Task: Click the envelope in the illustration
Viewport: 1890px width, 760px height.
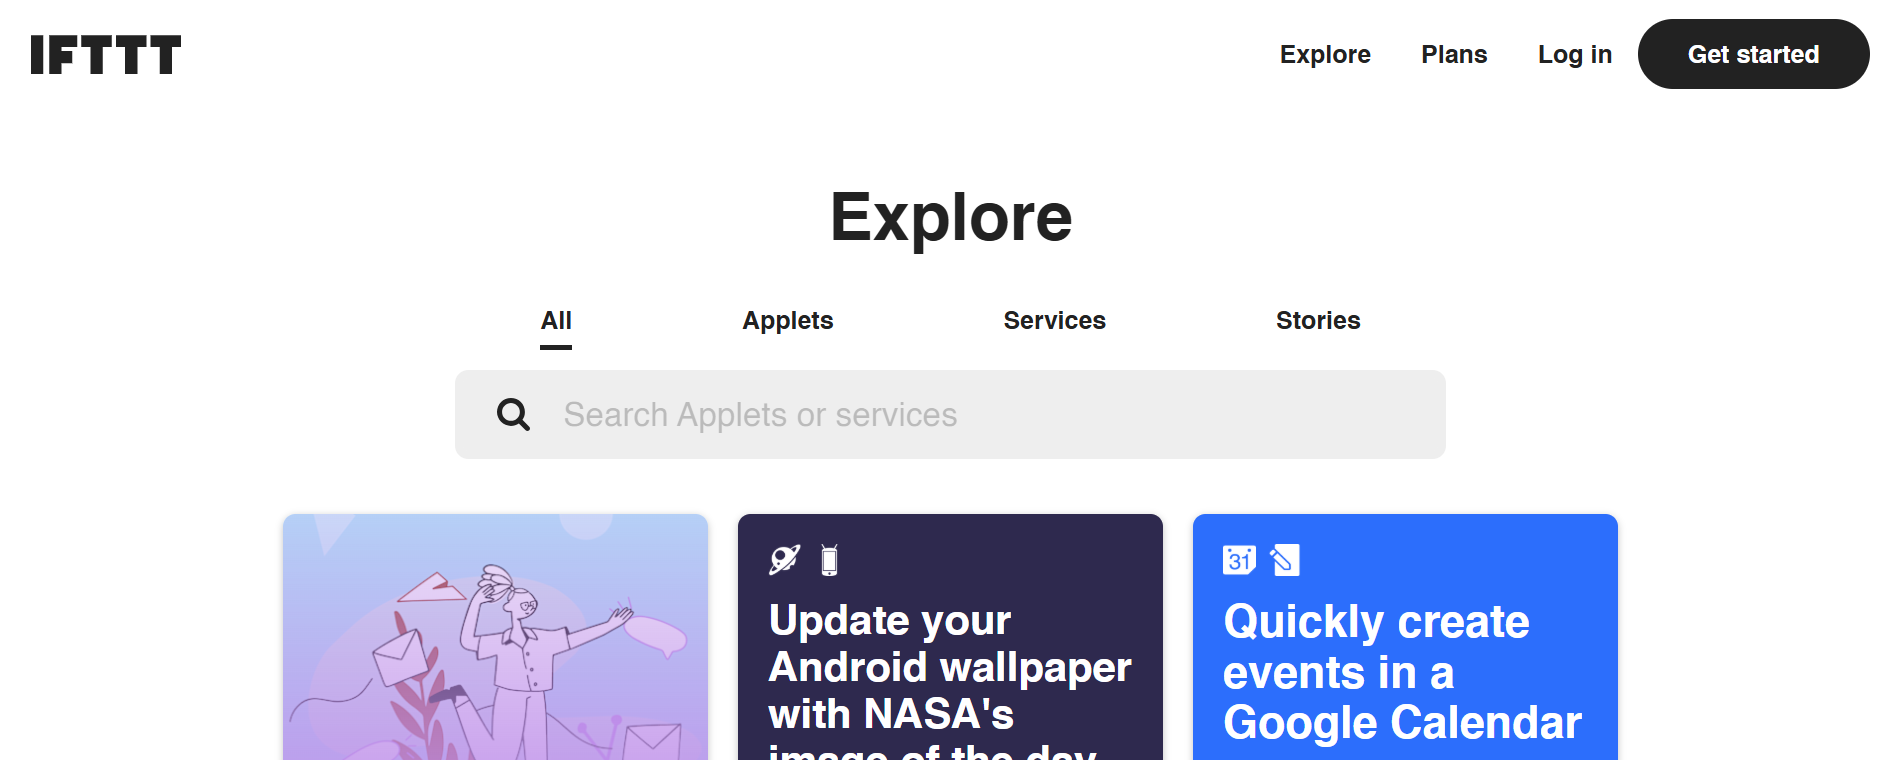Action: [x=400, y=657]
